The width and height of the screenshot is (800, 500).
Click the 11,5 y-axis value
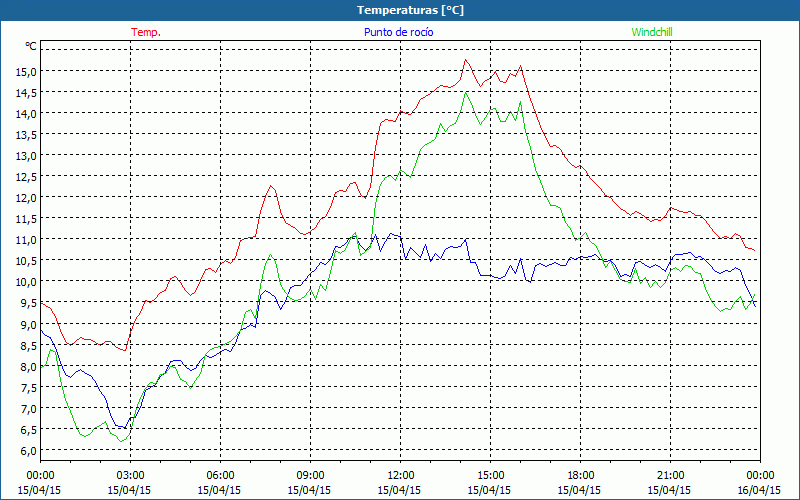(x=27, y=219)
